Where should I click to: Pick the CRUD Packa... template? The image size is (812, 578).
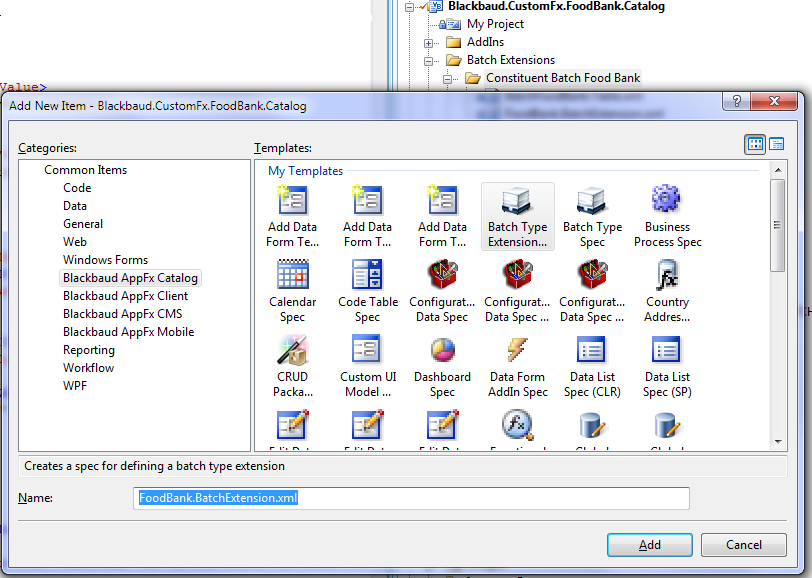click(x=293, y=367)
